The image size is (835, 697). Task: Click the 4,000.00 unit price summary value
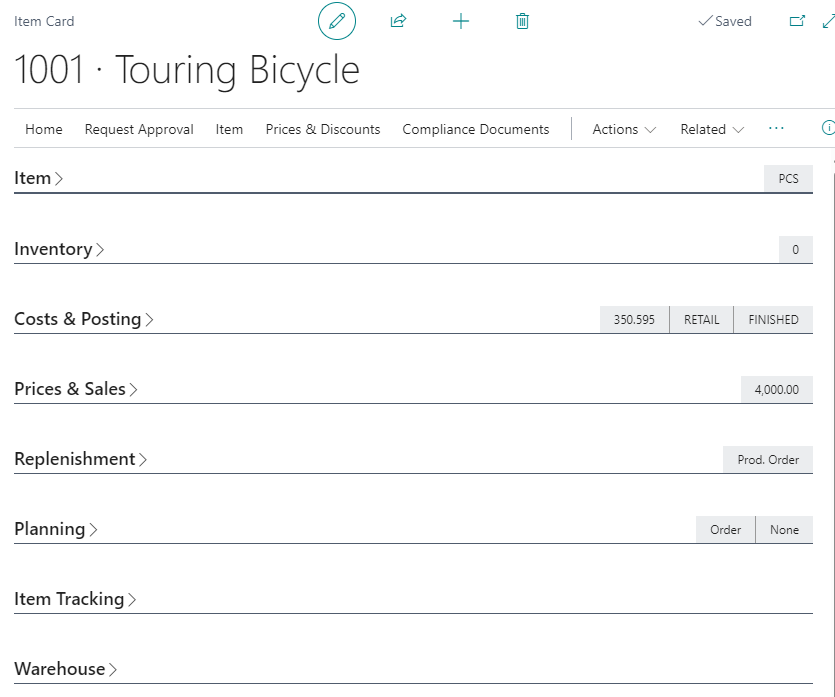(x=776, y=389)
